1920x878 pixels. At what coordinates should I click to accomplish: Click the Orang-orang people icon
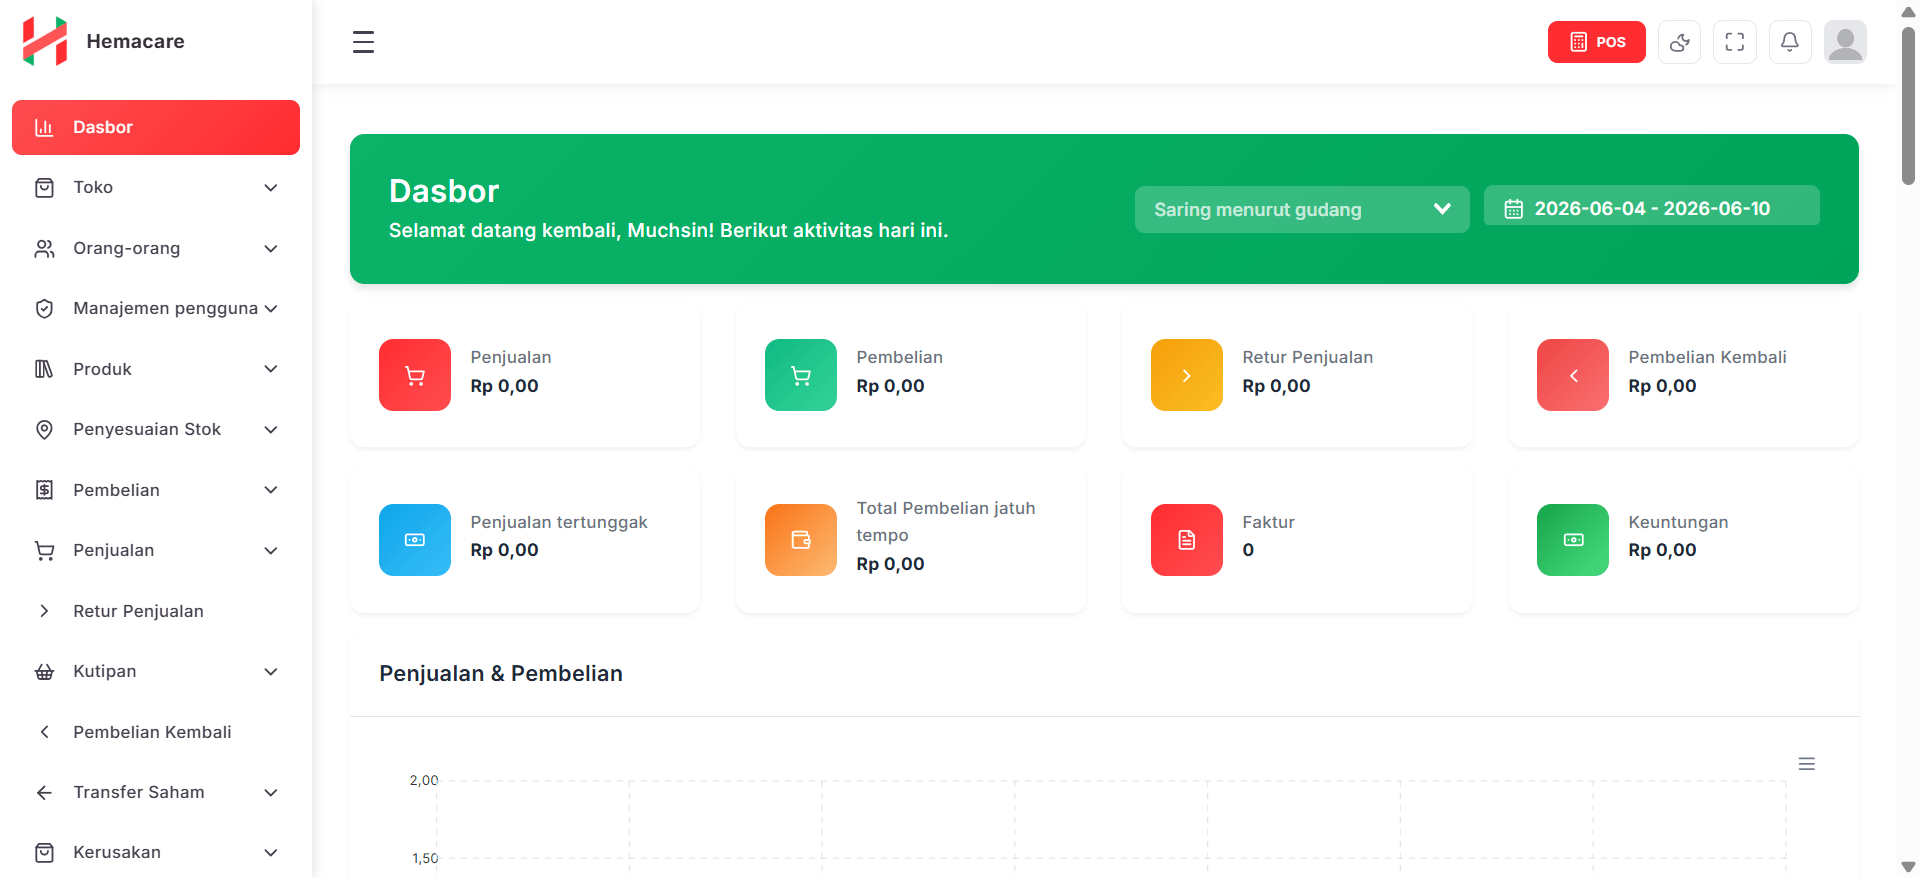coord(44,248)
